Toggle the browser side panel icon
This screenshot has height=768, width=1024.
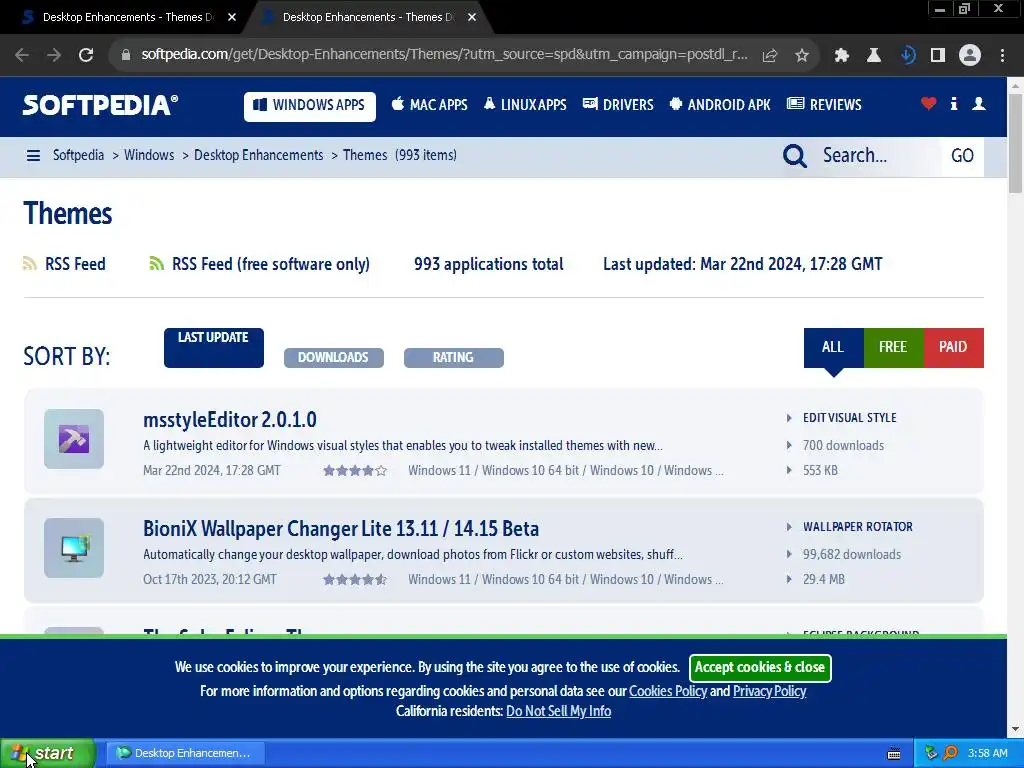coord(938,56)
